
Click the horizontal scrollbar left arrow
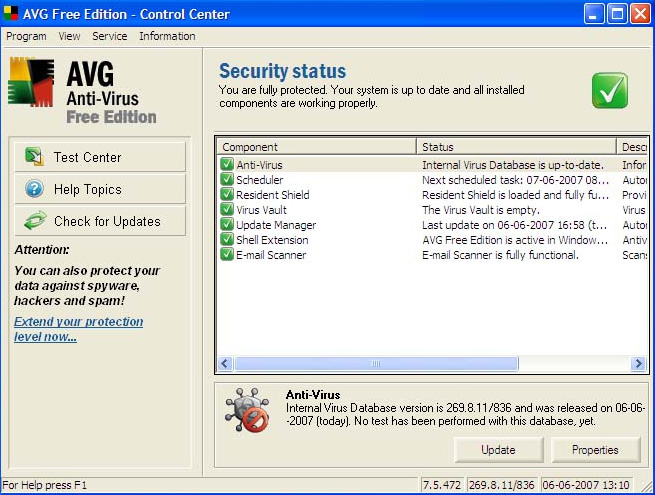[x=225, y=363]
